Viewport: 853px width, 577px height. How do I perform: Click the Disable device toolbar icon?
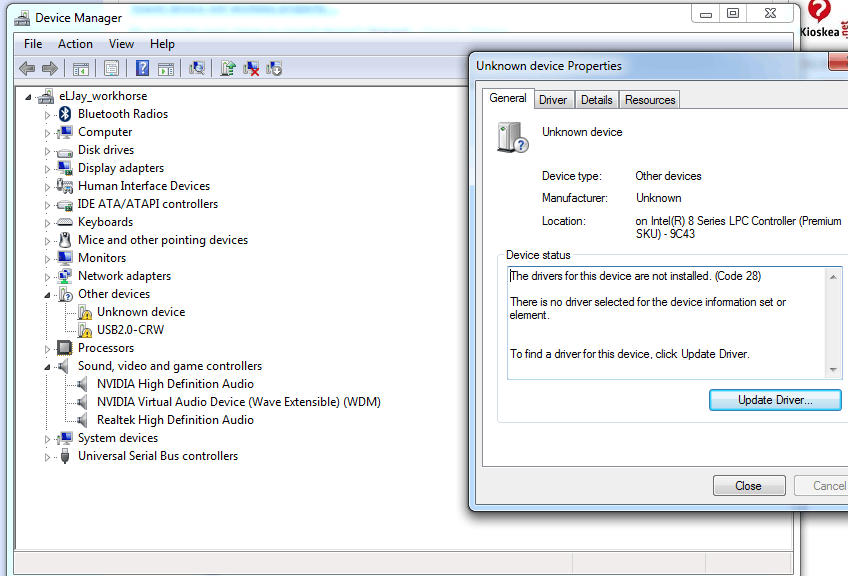click(x=274, y=69)
